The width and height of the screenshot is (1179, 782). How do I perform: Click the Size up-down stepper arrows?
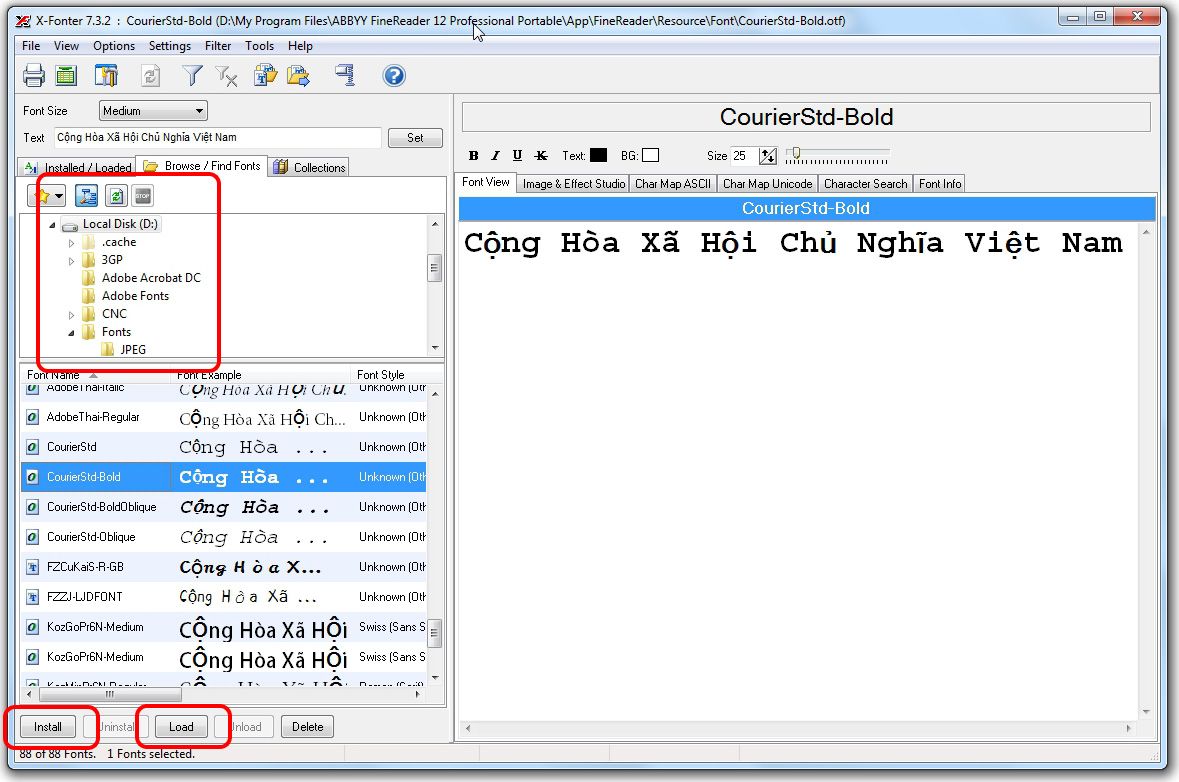pos(768,156)
